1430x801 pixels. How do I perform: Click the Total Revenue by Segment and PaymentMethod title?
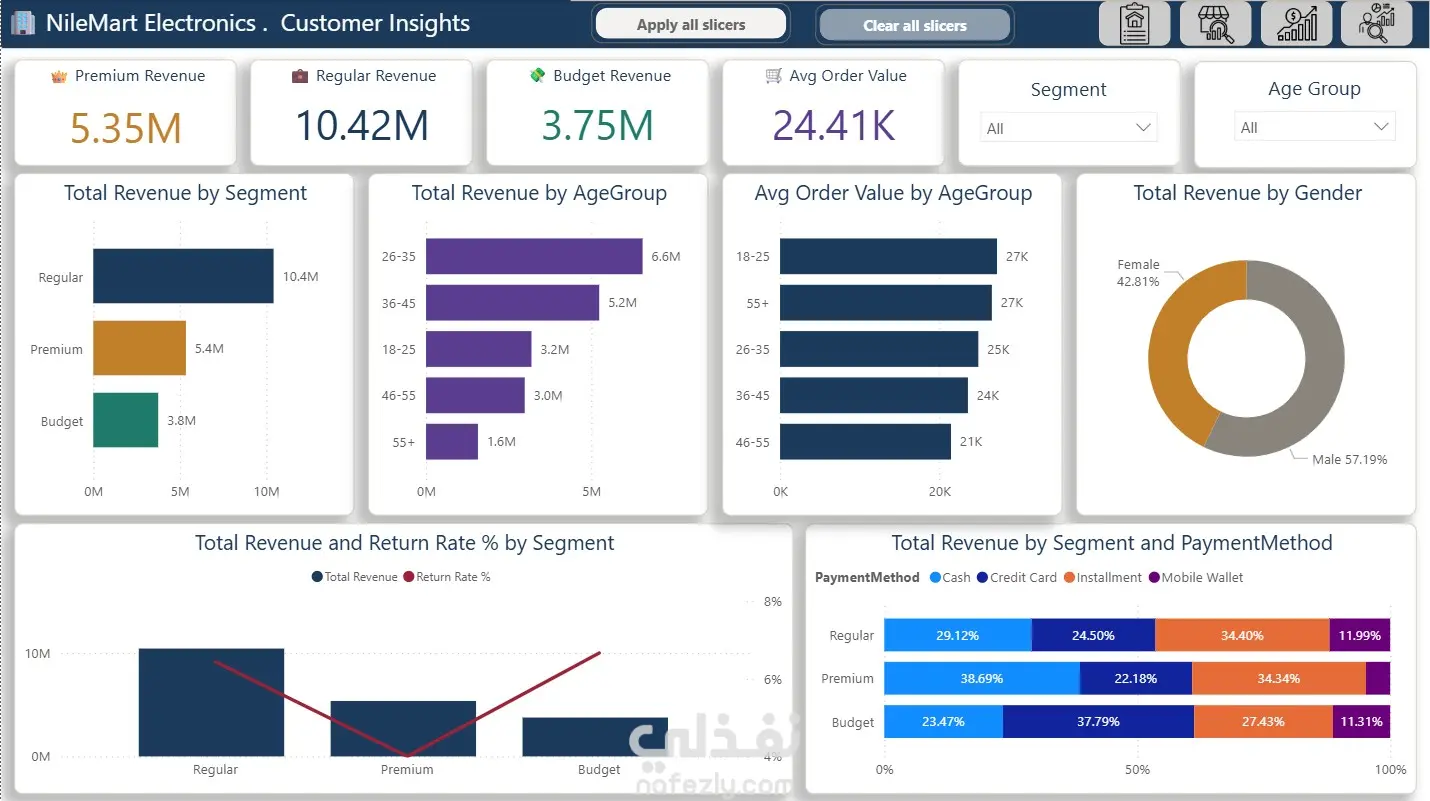pos(1111,543)
